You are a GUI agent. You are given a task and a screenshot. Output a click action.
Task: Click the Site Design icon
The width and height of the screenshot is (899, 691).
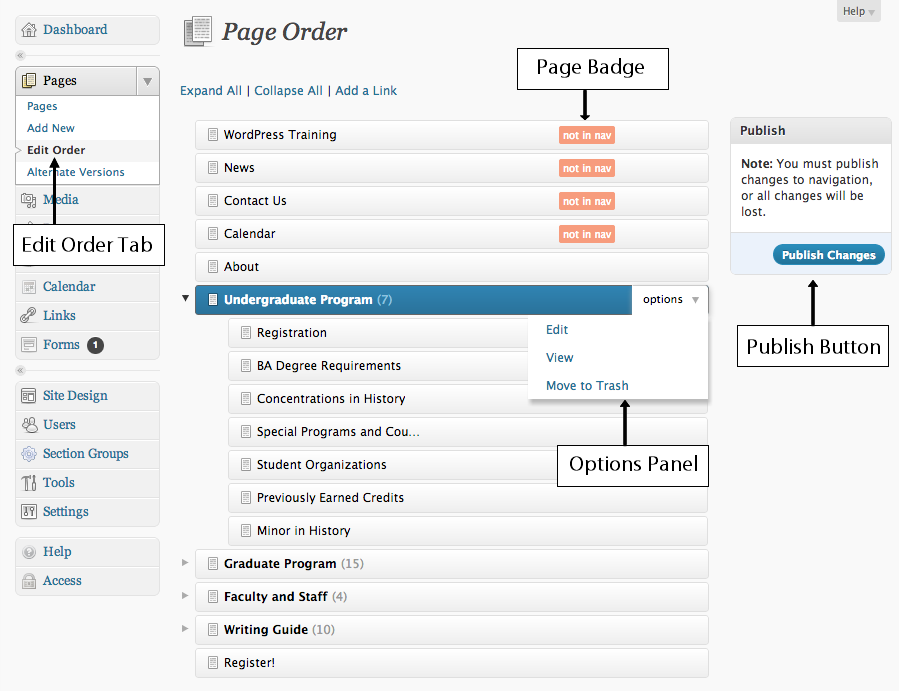[29, 396]
